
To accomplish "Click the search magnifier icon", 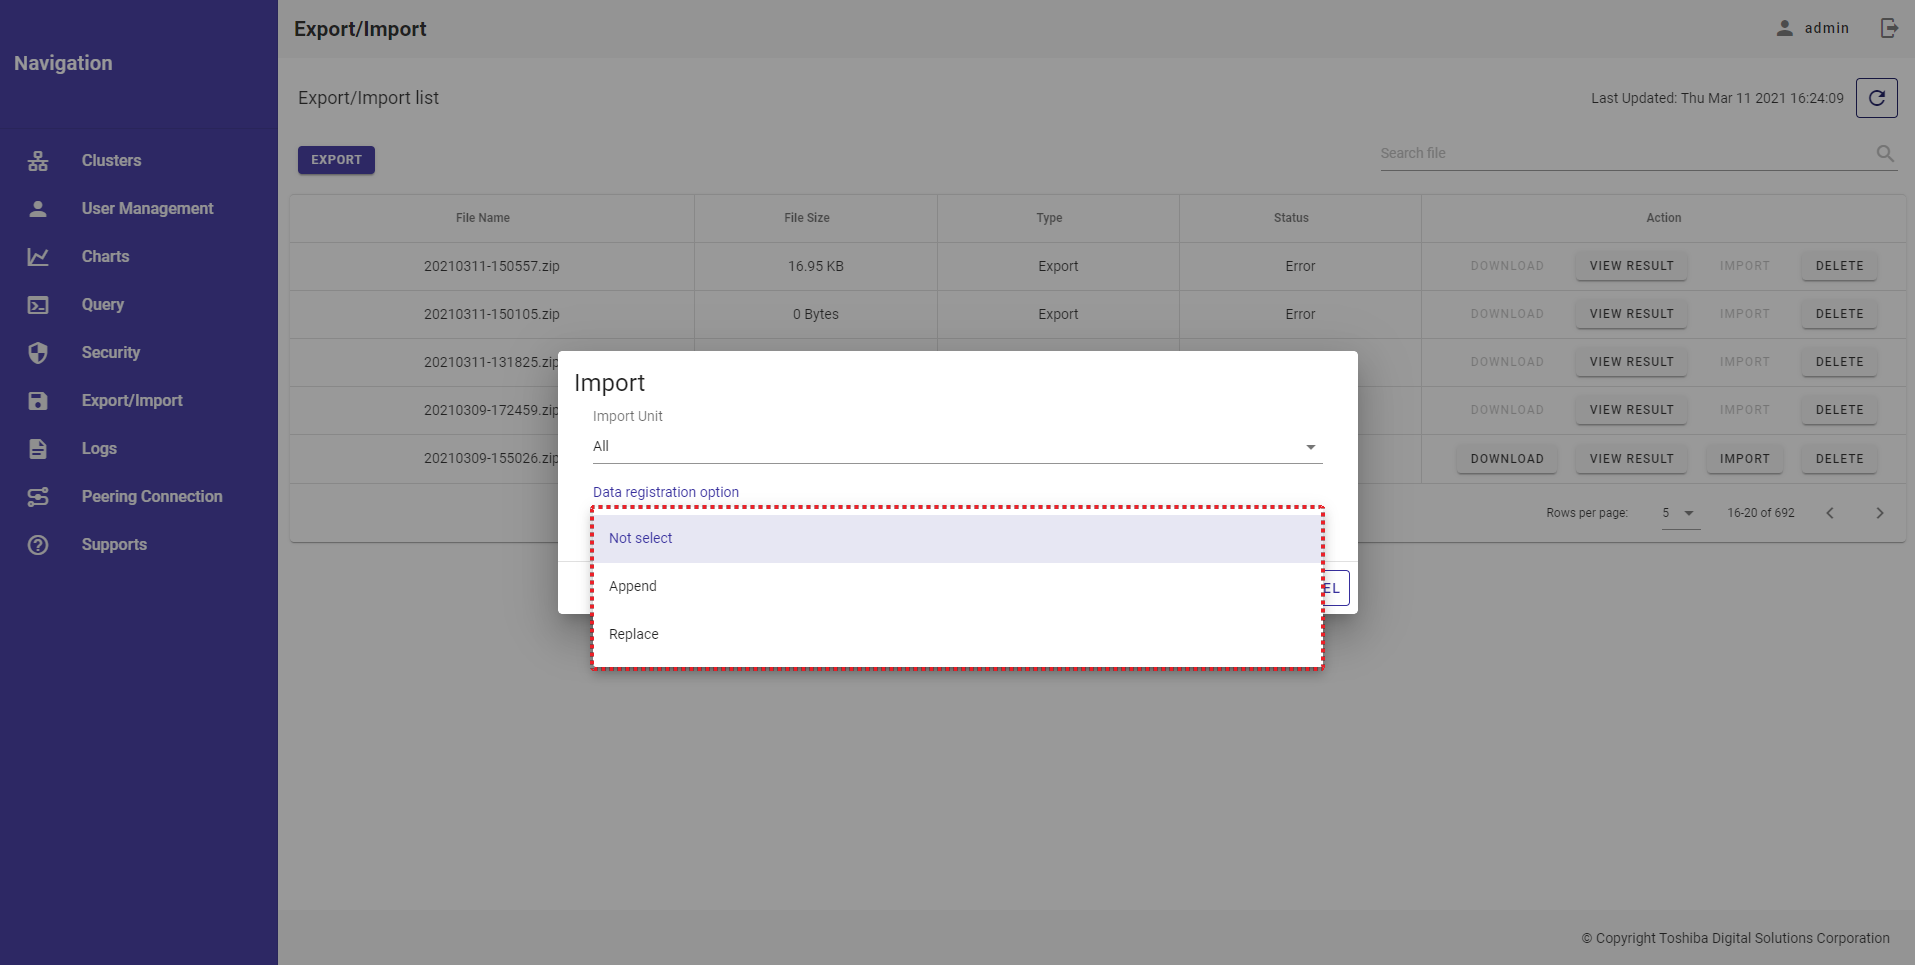I will 1885,153.
